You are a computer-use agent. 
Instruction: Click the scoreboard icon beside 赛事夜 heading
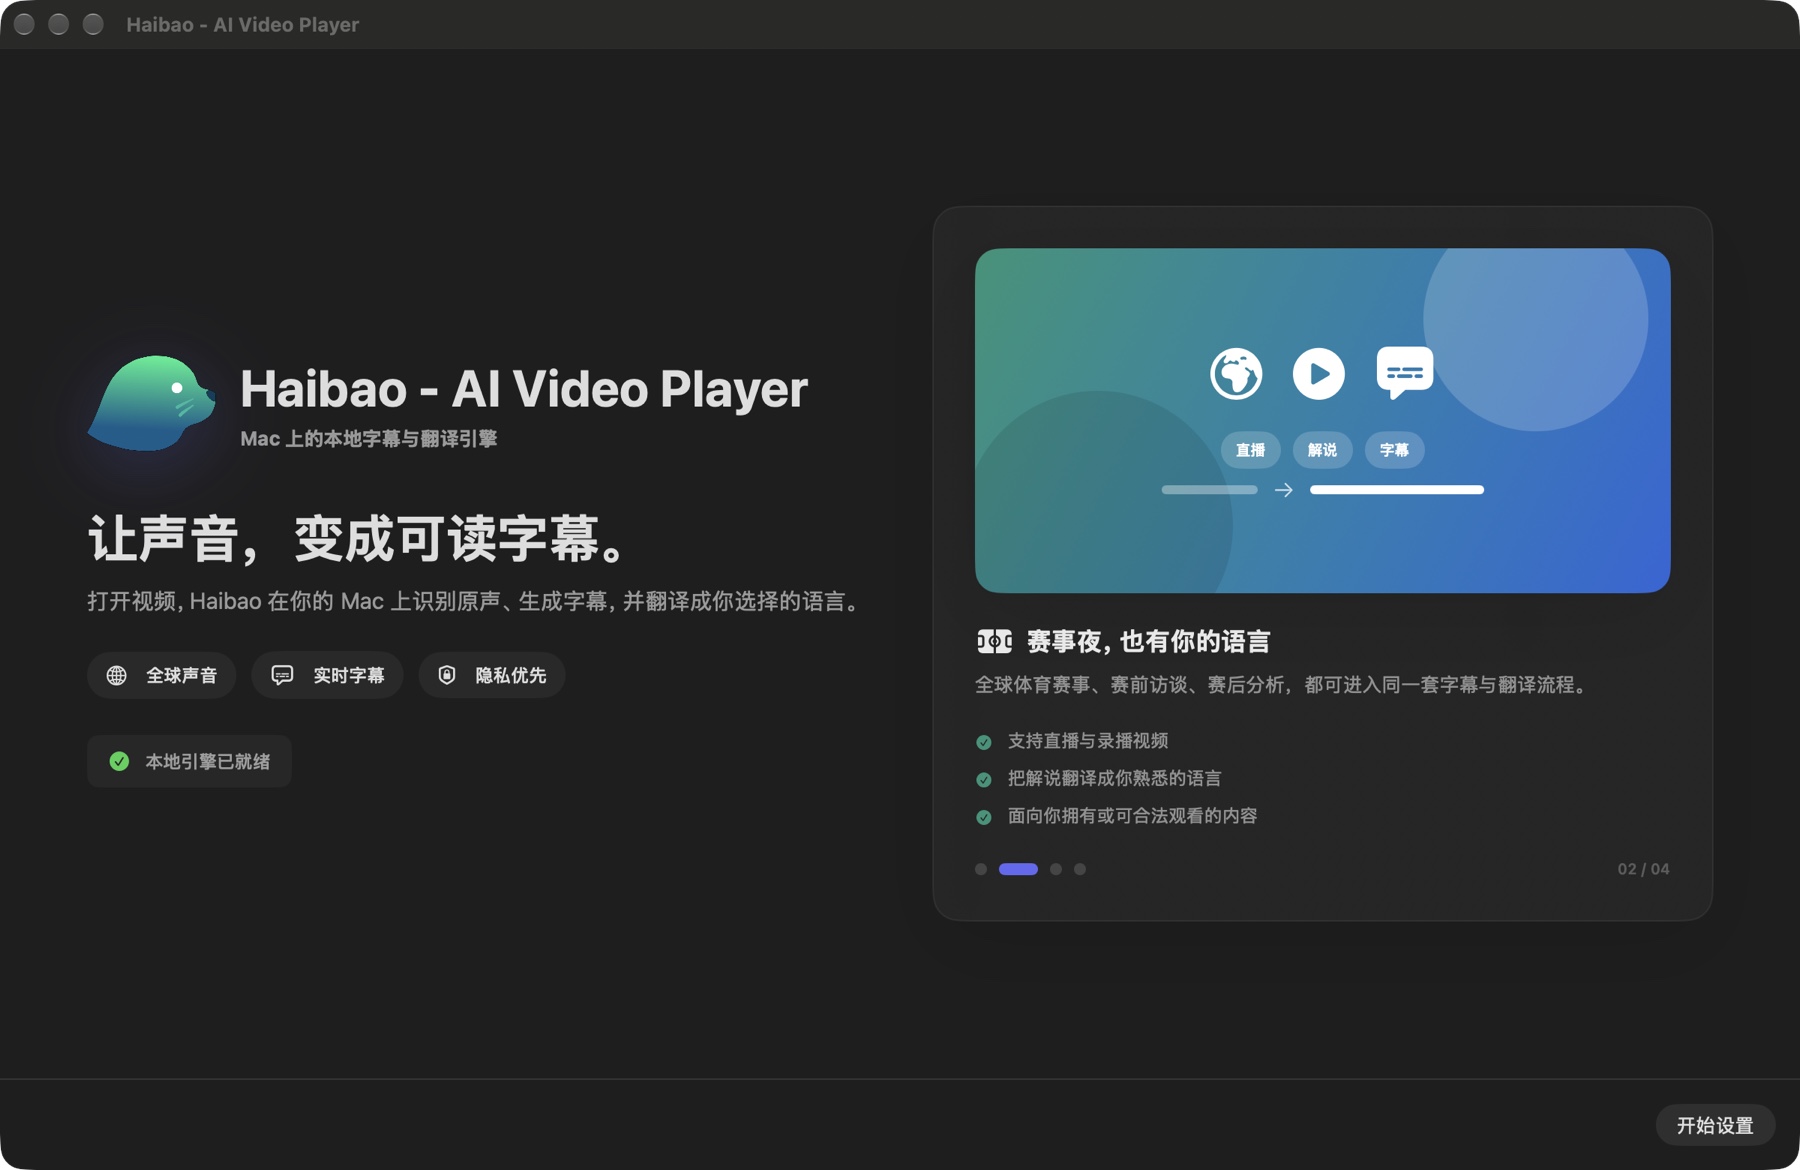[x=994, y=641]
